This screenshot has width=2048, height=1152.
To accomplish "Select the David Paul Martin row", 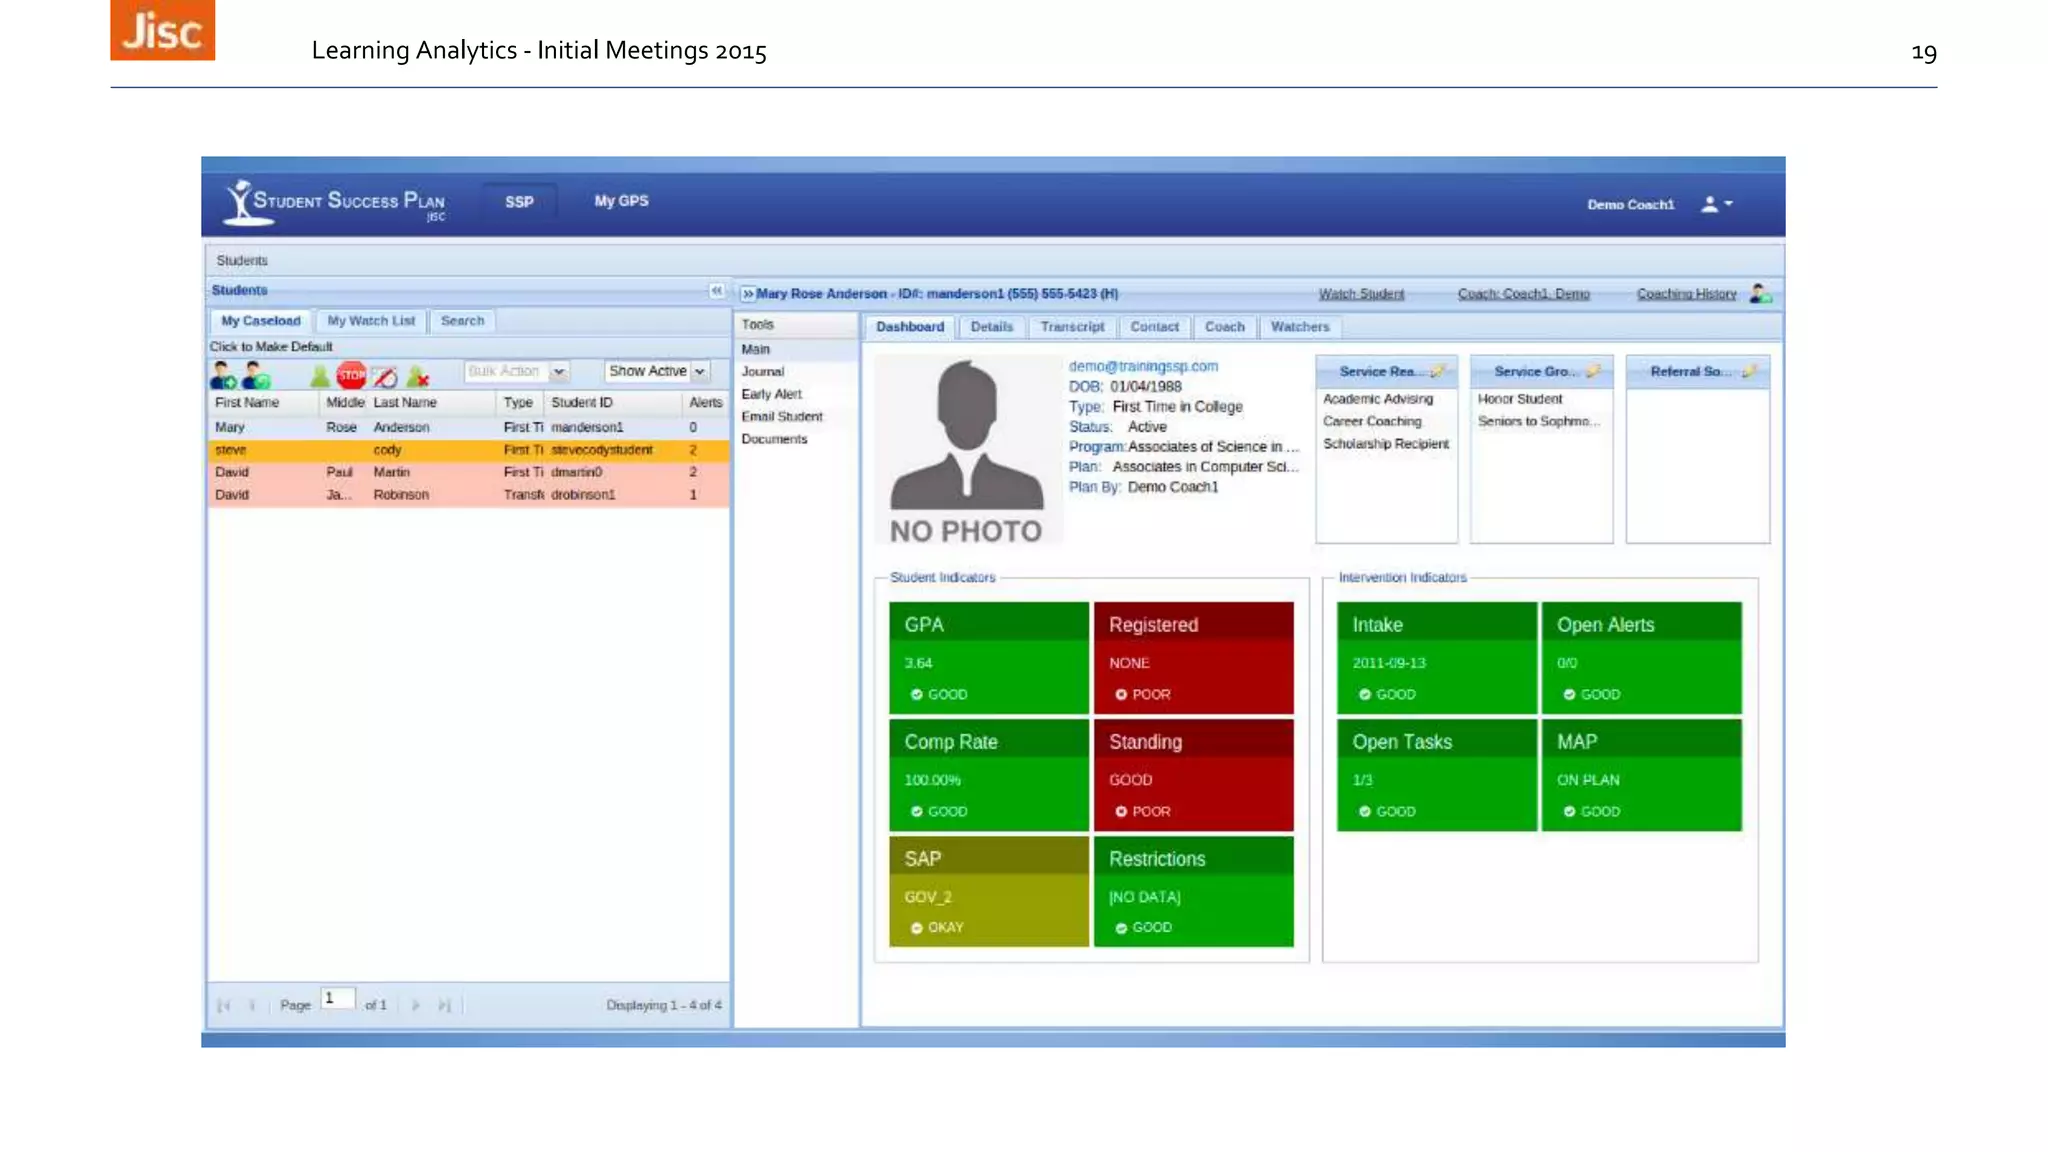I will coord(468,472).
